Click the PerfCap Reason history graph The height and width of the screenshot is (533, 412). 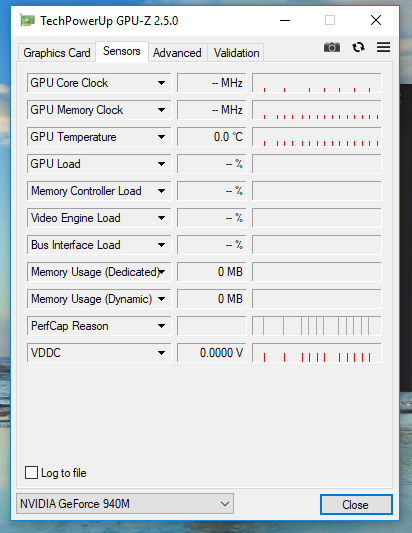coord(317,326)
